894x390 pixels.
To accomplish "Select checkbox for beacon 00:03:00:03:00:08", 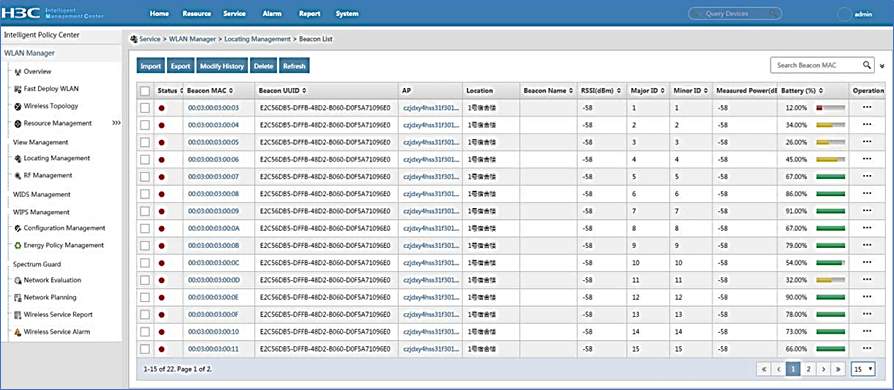I will (145, 194).
